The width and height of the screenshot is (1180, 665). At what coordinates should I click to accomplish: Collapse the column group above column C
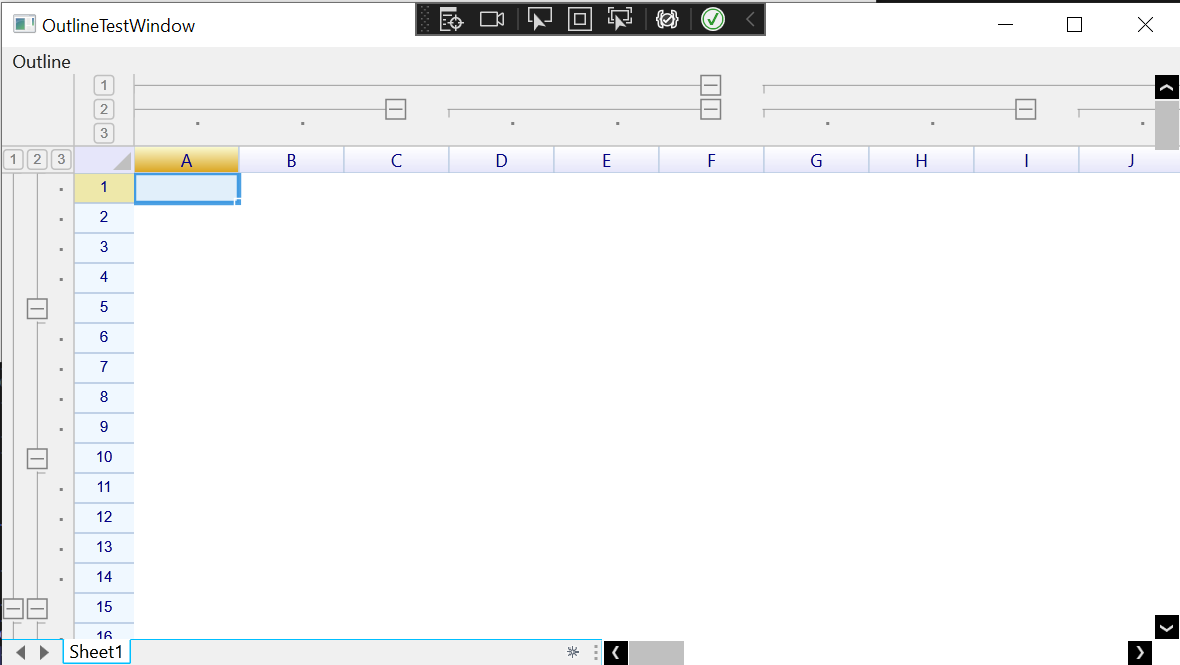coord(395,109)
